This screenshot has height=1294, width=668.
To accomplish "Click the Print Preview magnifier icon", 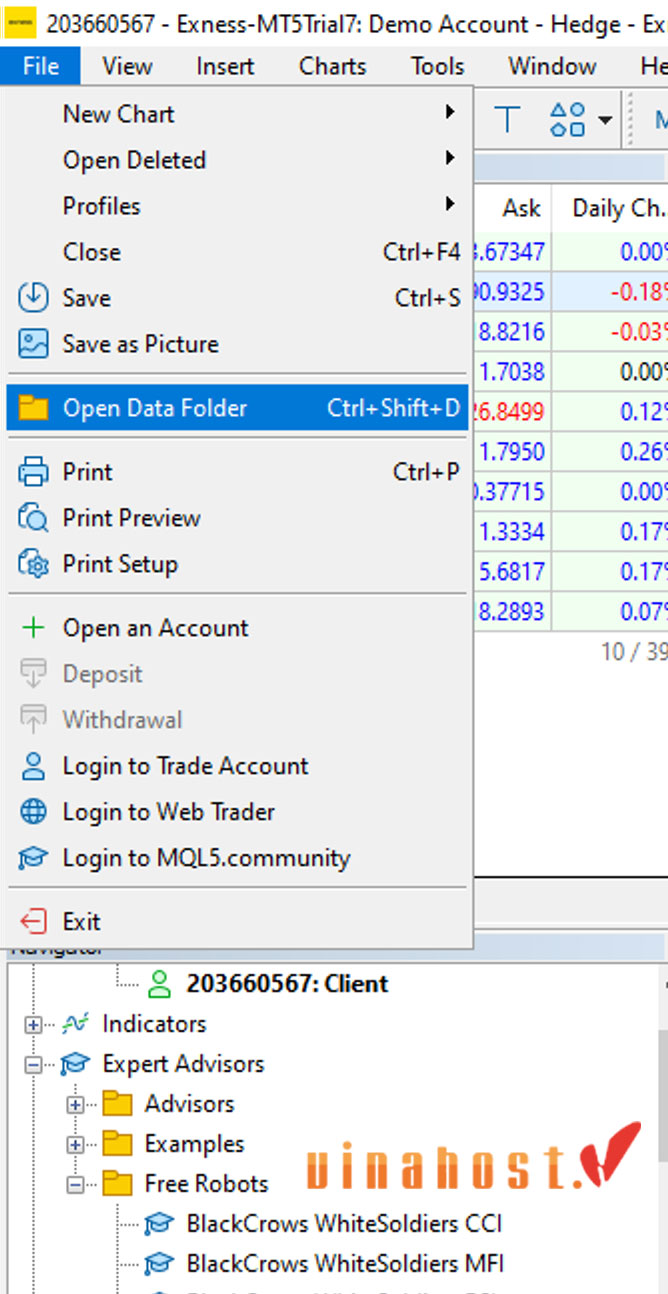I will 33,518.
